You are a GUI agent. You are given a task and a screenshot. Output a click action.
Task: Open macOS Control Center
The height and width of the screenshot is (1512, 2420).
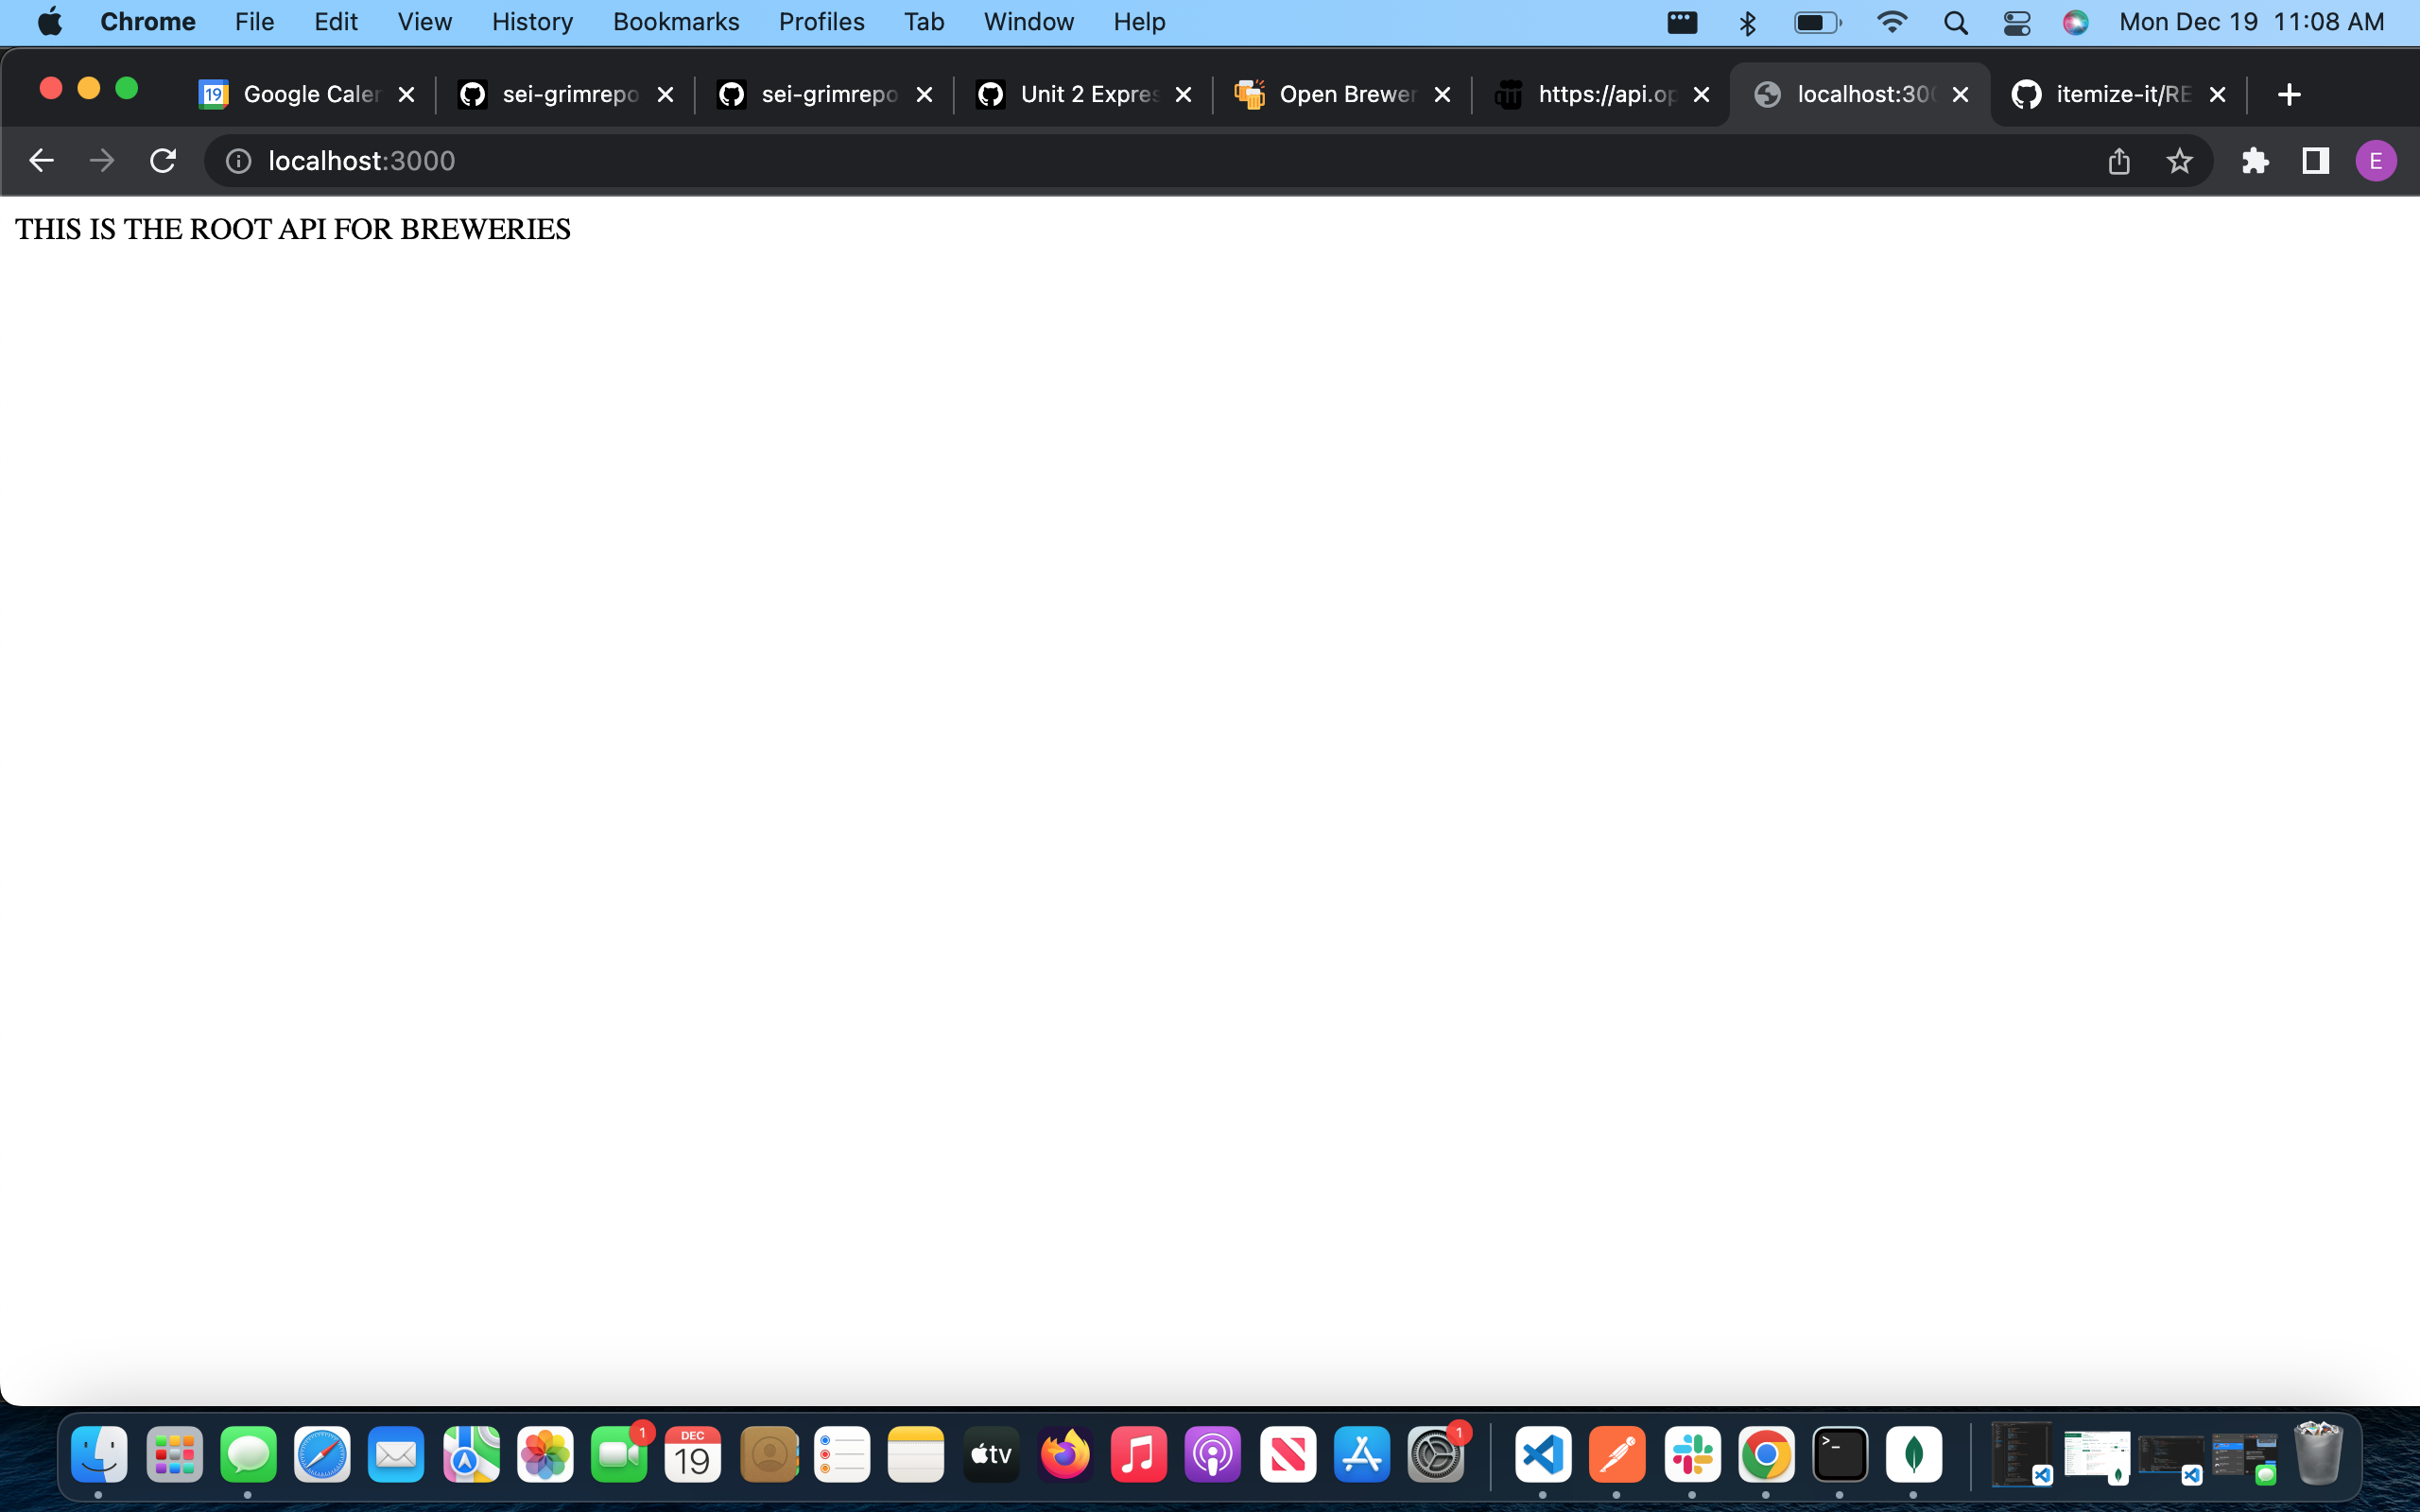[2017, 22]
